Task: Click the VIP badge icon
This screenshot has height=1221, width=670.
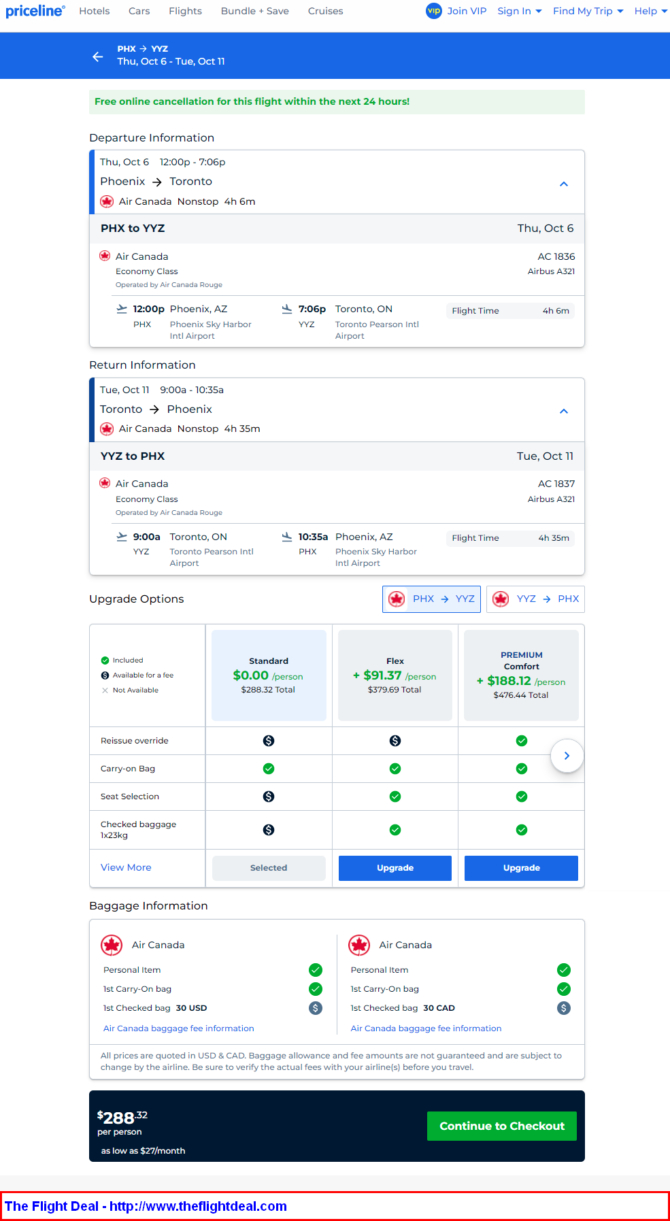Action: pyautogui.click(x=433, y=11)
